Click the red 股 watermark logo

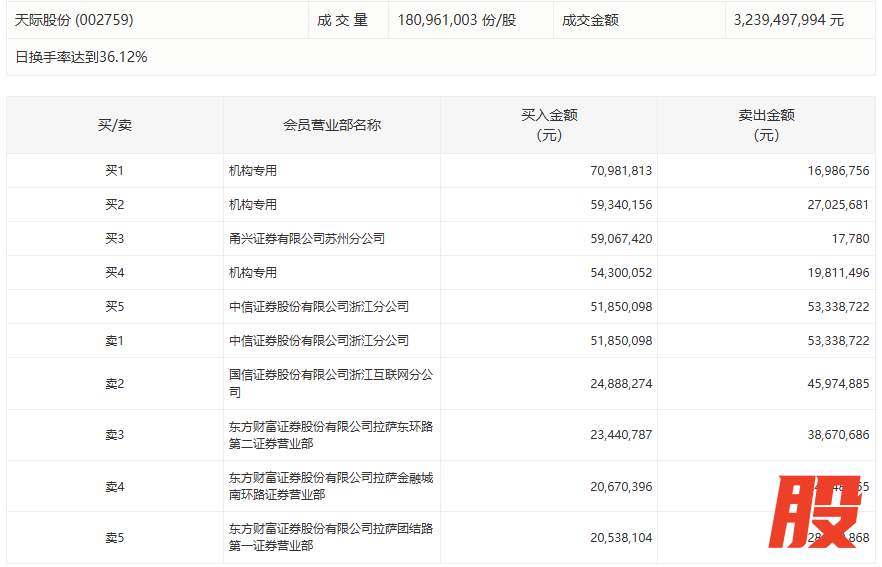(820, 512)
